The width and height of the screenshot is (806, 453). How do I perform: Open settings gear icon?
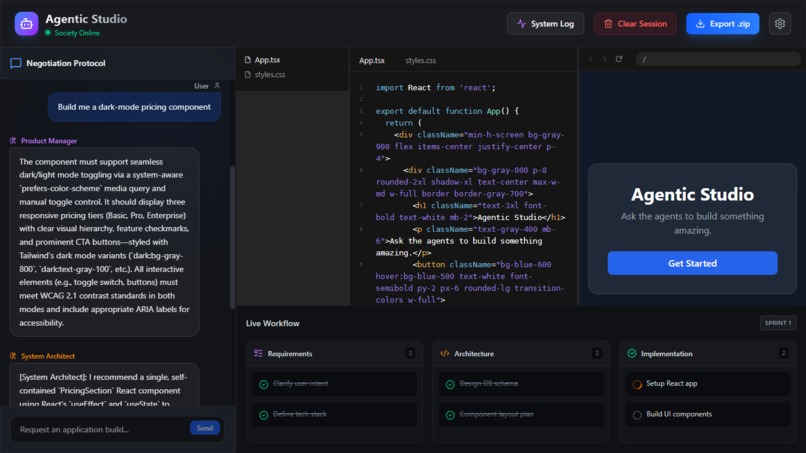click(x=780, y=24)
